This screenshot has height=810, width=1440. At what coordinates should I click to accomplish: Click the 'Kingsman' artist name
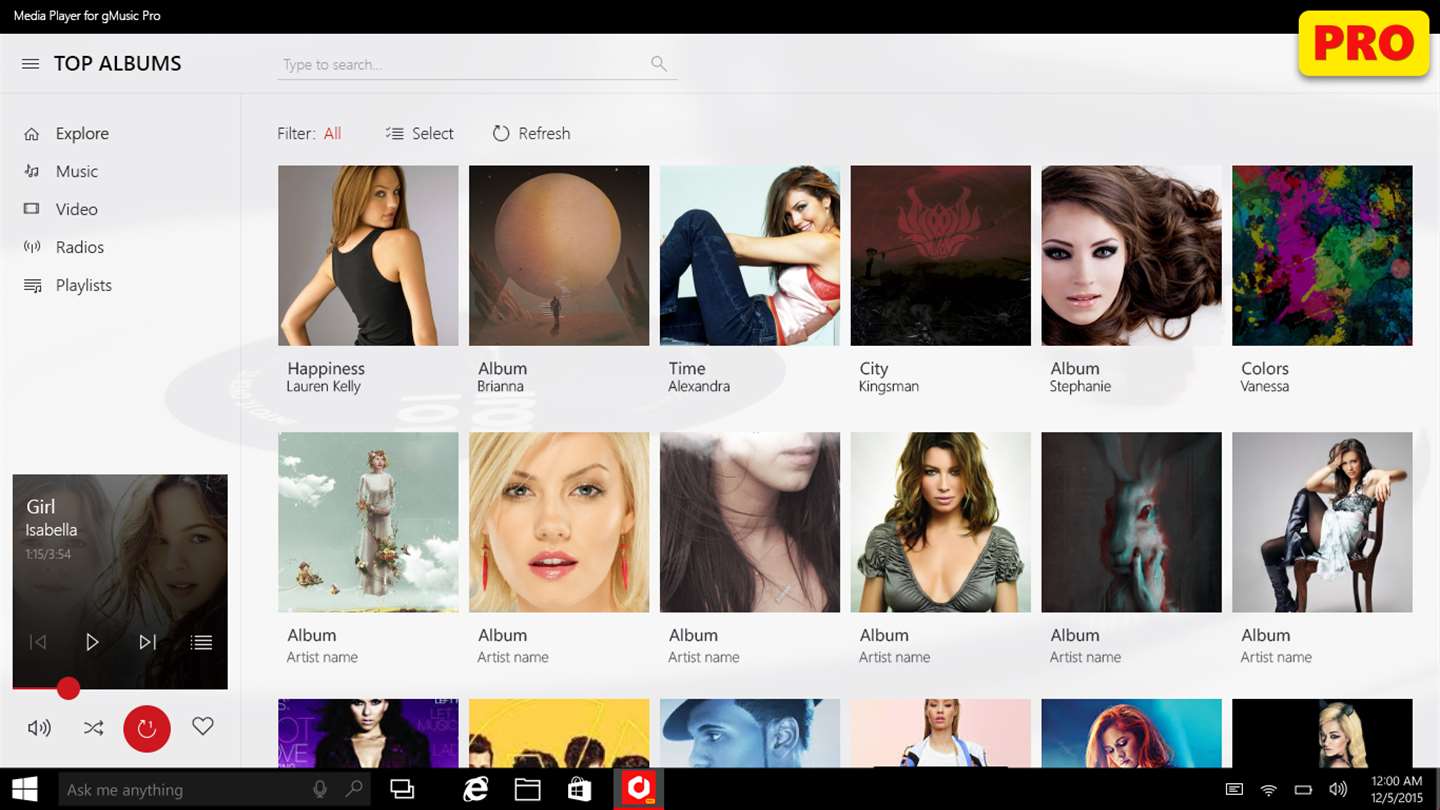pyautogui.click(x=889, y=387)
